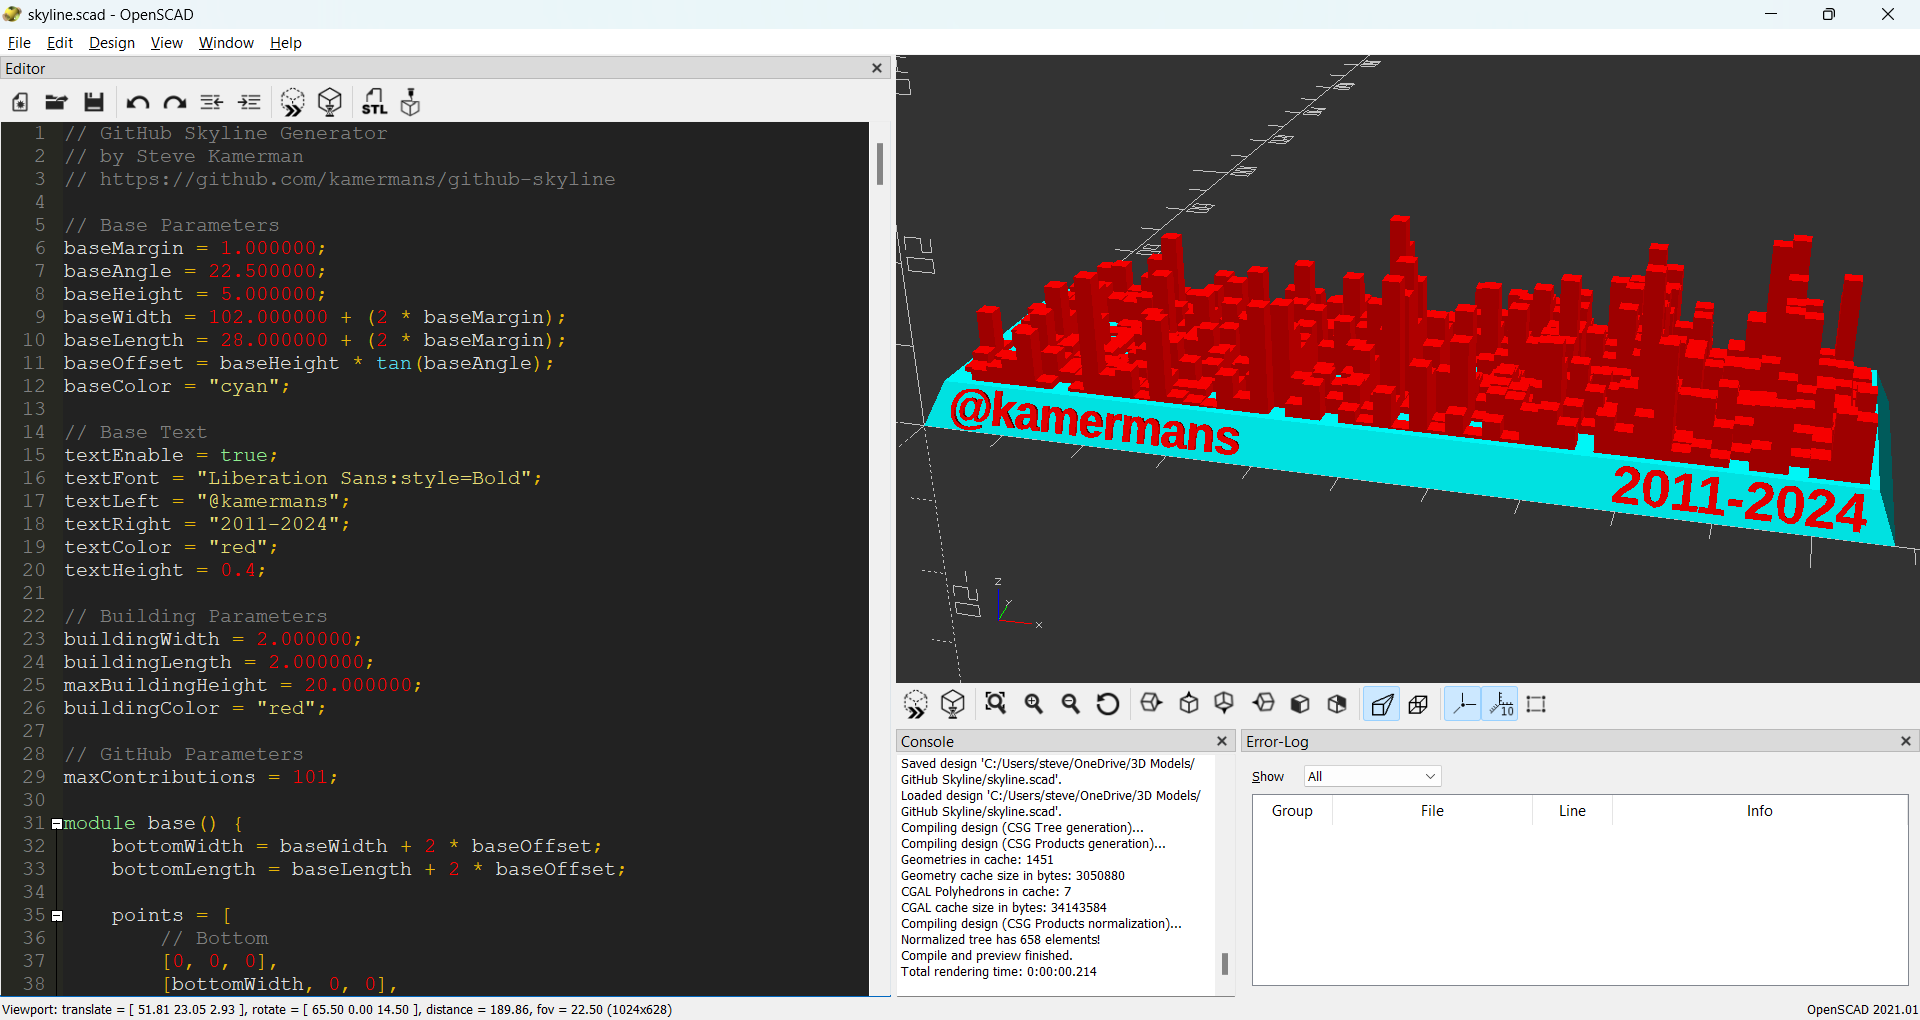This screenshot has width=1920, height=1020.
Task: Render the design from the editor toolbar
Action: (330, 102)
